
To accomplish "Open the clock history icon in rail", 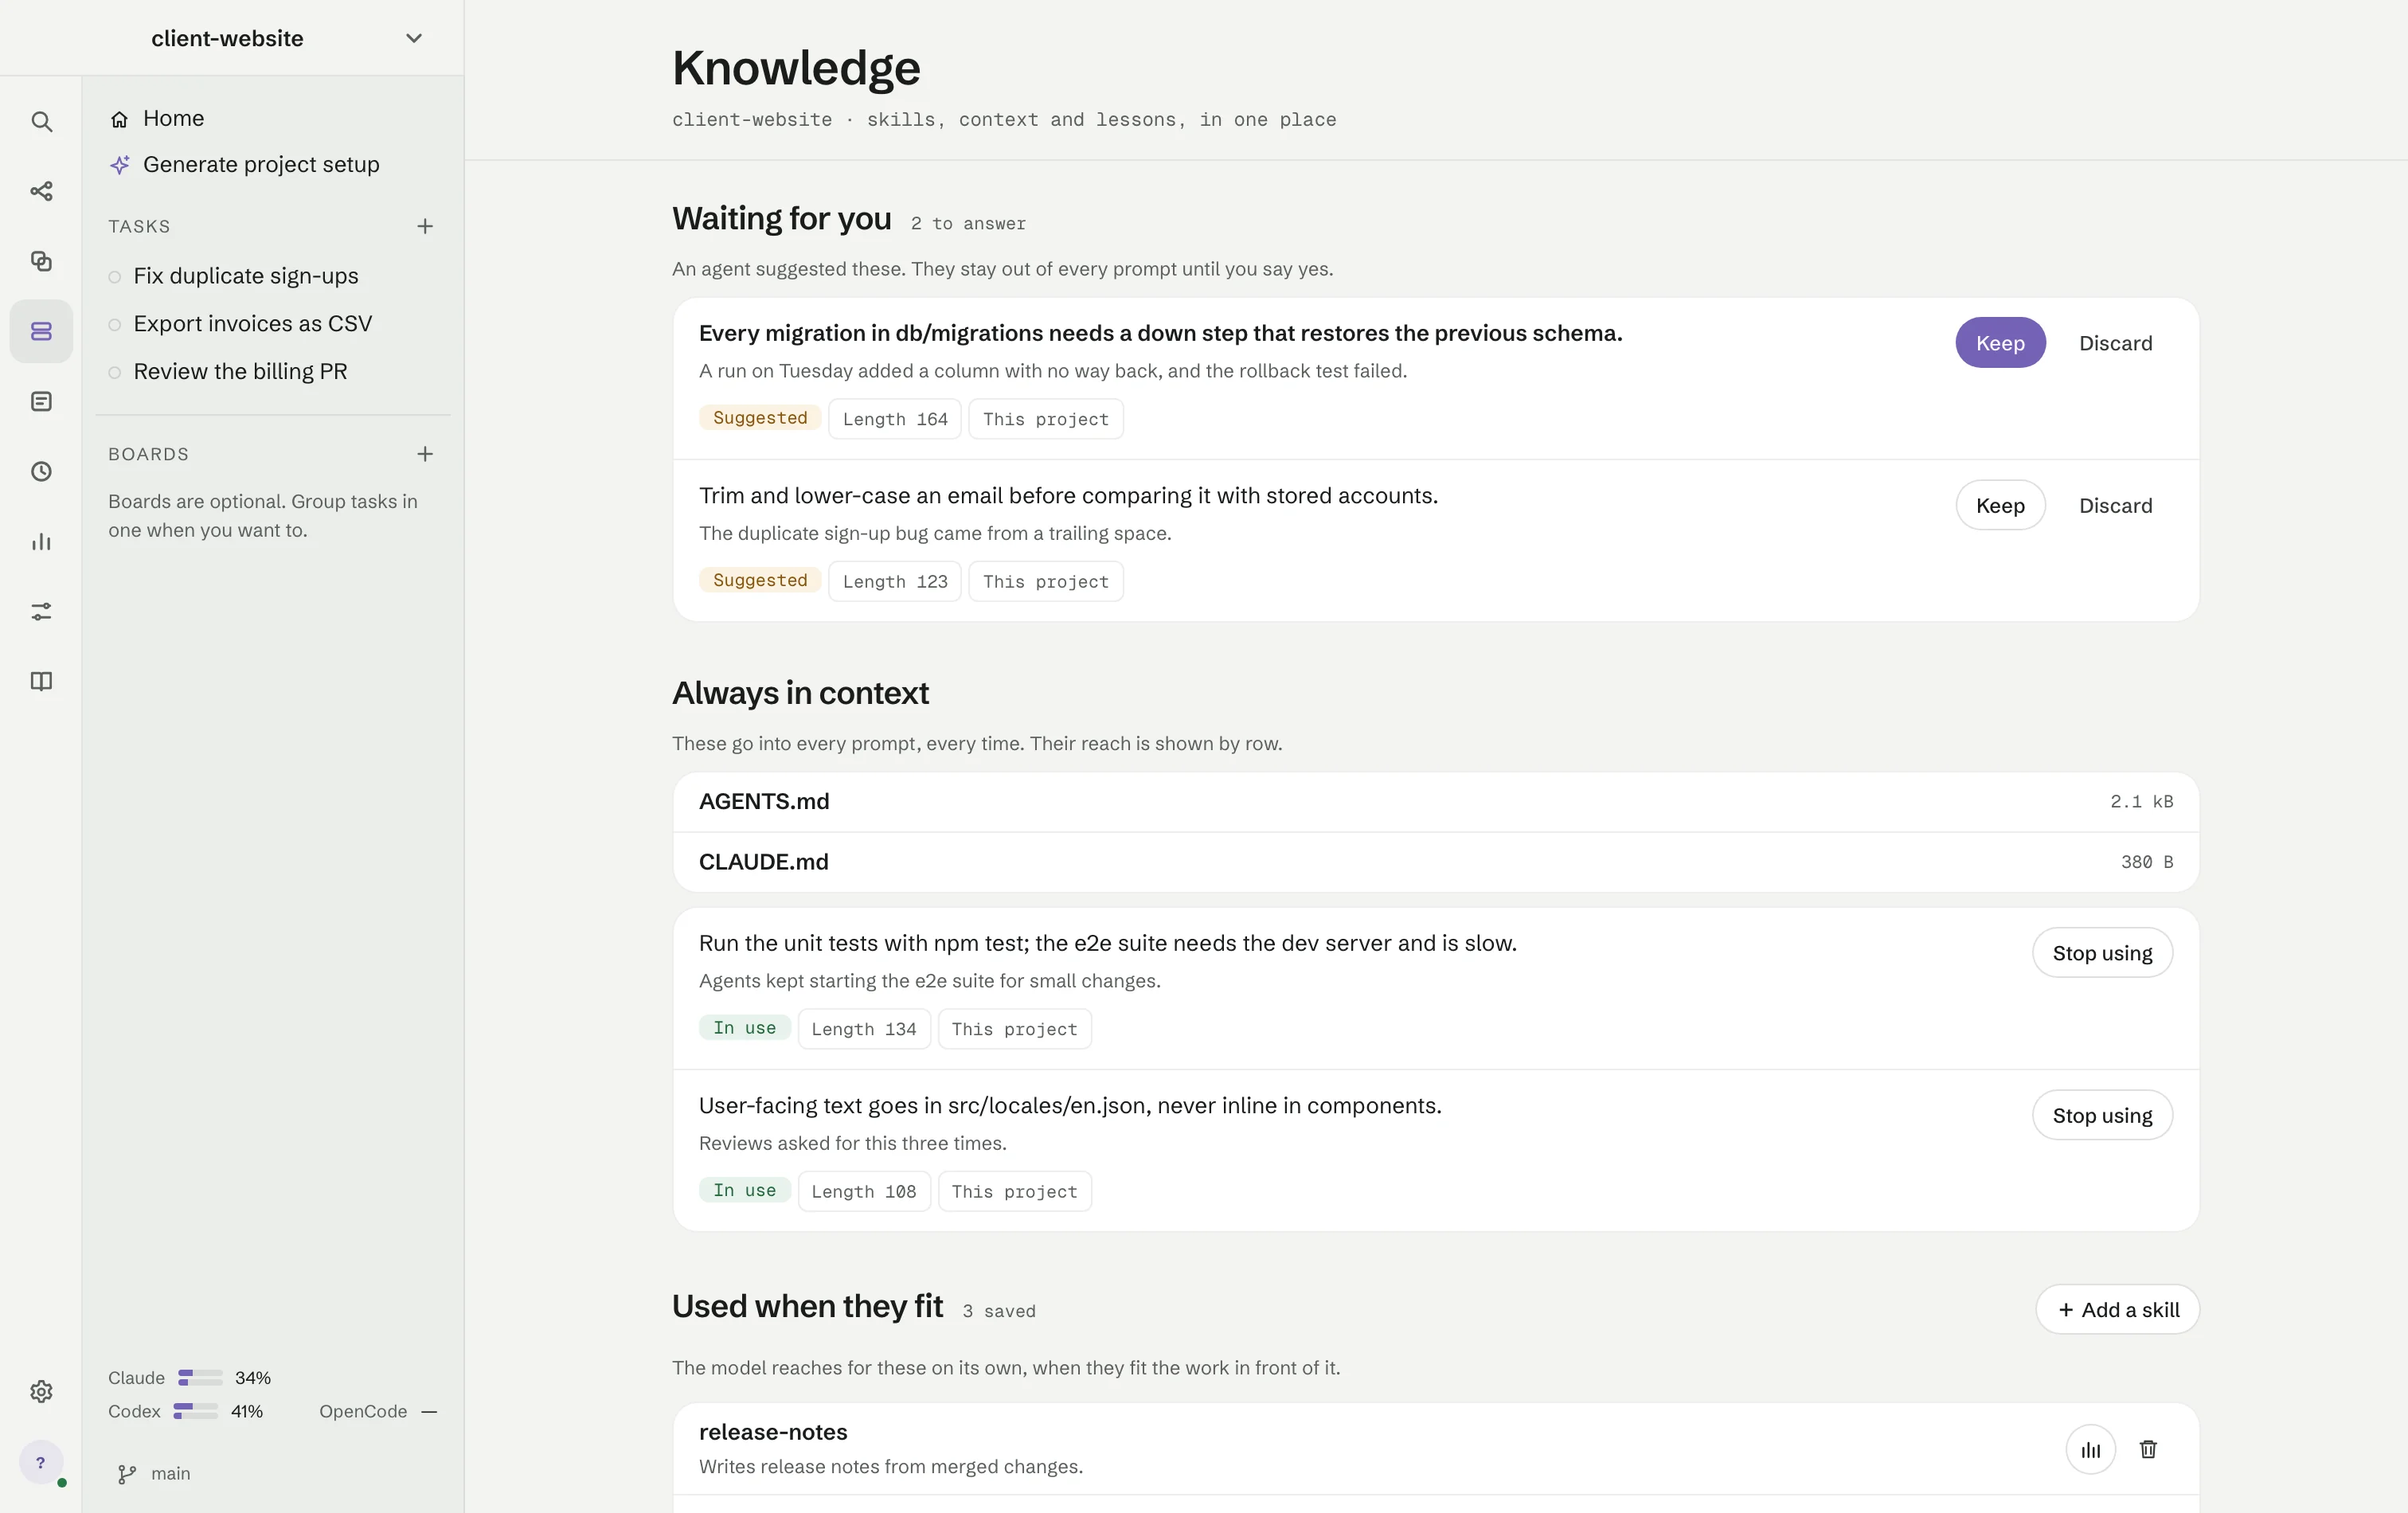I will click(x=41, y=471).
